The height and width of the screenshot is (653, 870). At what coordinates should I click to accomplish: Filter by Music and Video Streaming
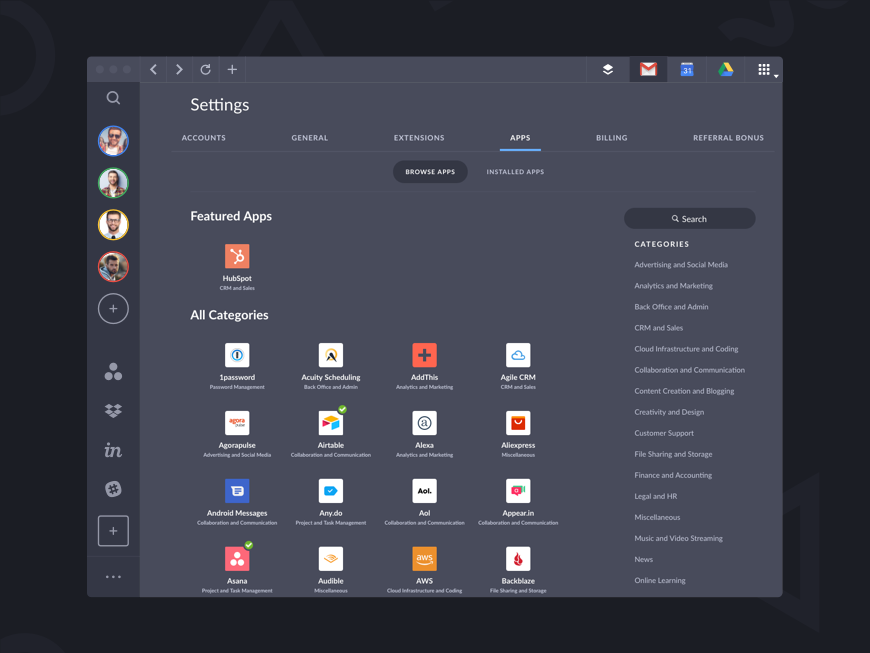click(x=679, y=539)
